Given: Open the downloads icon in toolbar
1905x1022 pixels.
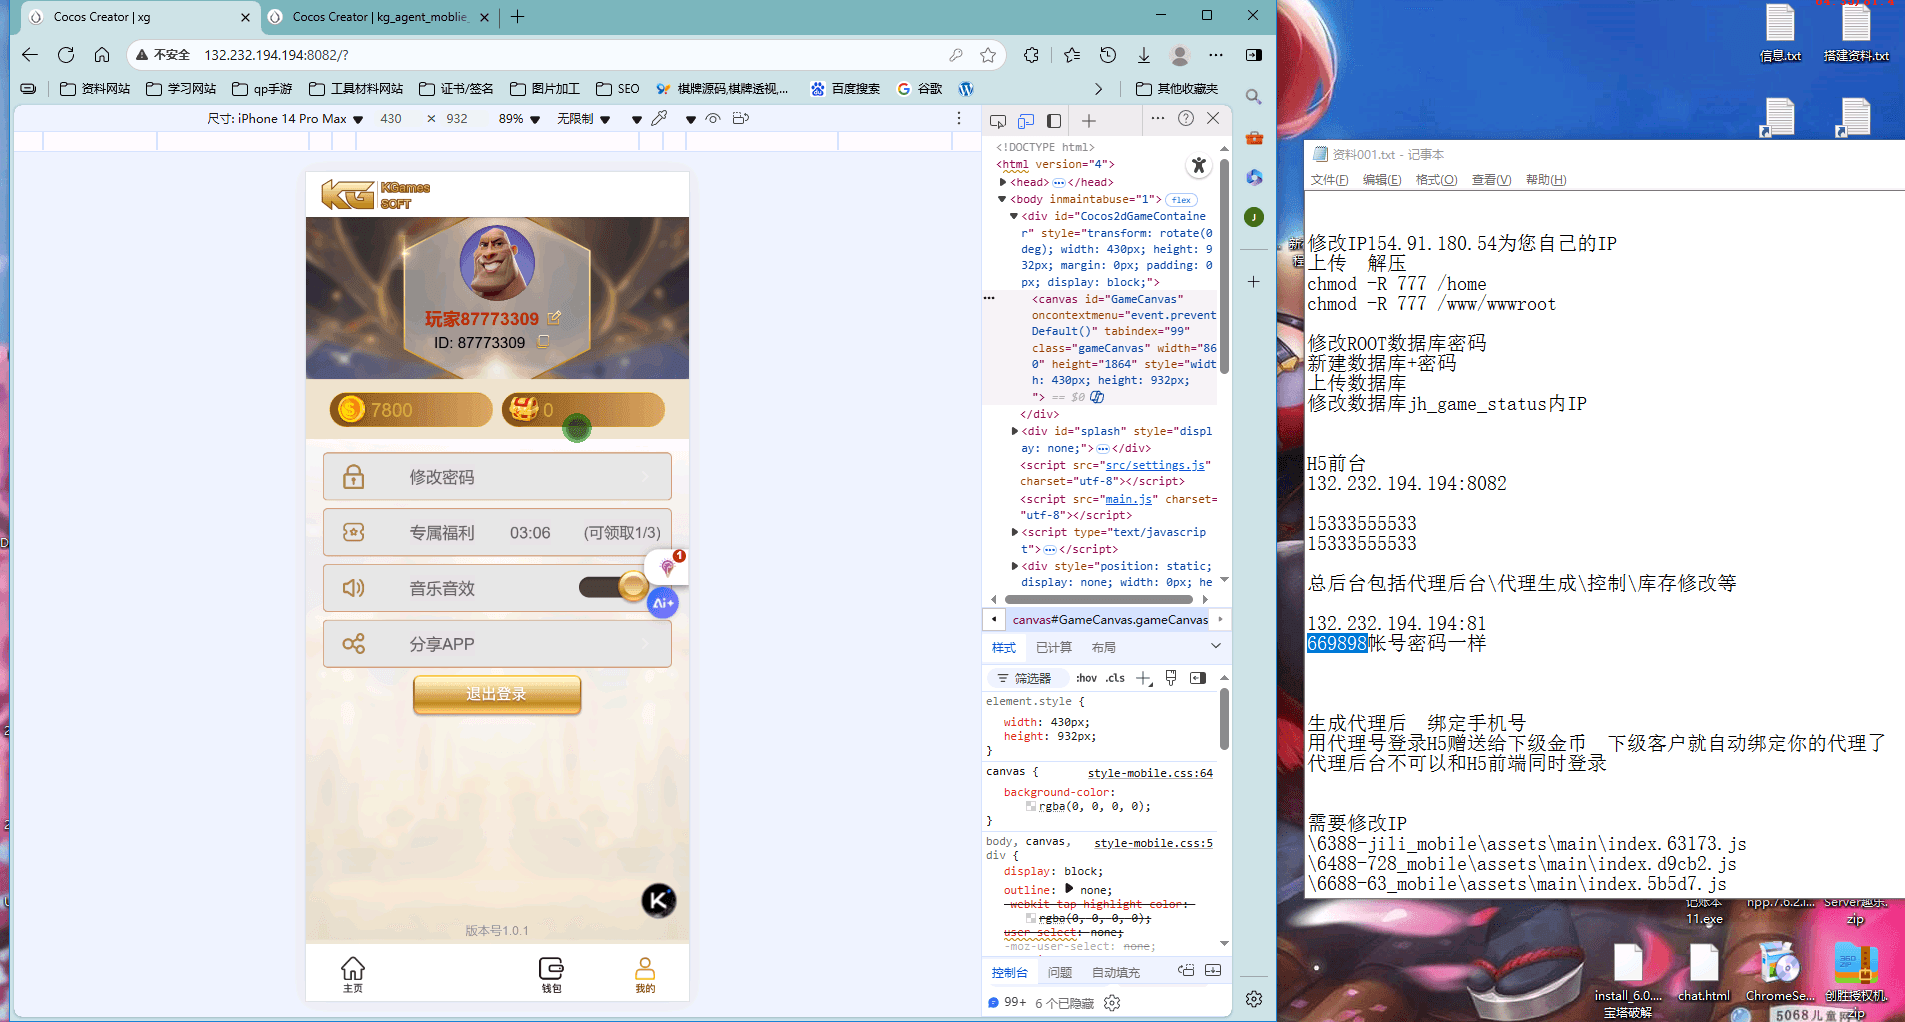Looking at the screenshot, I should (x=1144, y=55).
